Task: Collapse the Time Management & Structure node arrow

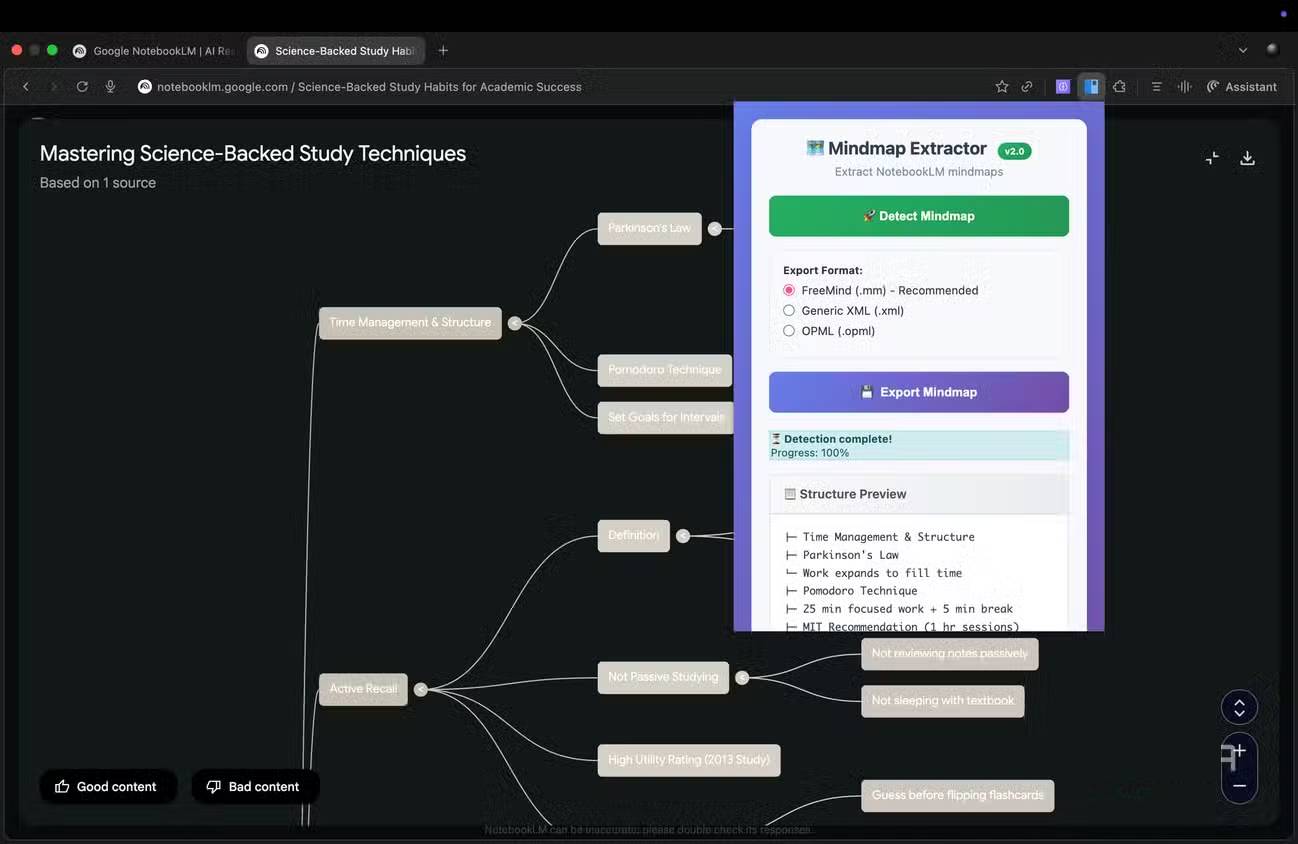Action: [x=514, y=323]
